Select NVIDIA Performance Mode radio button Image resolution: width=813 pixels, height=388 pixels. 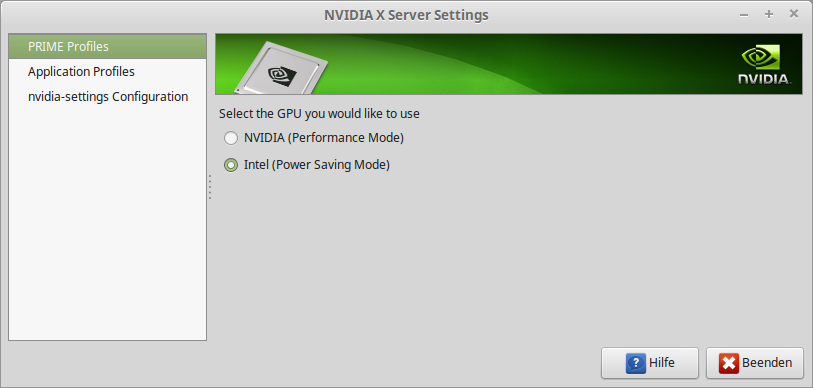[x=231, y=138]
